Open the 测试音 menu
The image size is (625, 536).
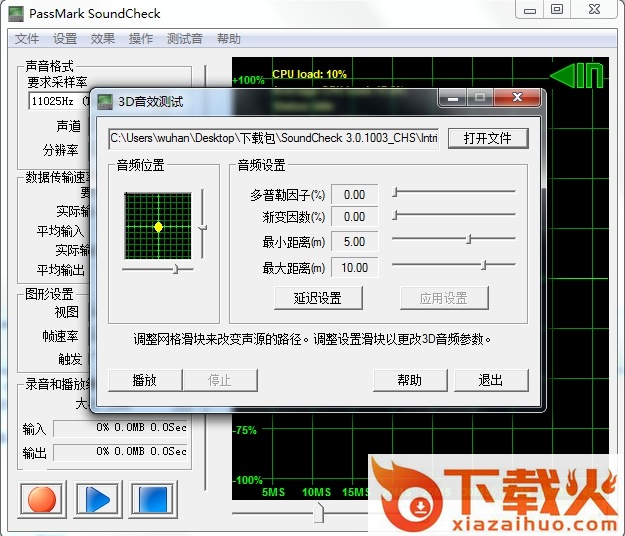click(x=184, y=39)
